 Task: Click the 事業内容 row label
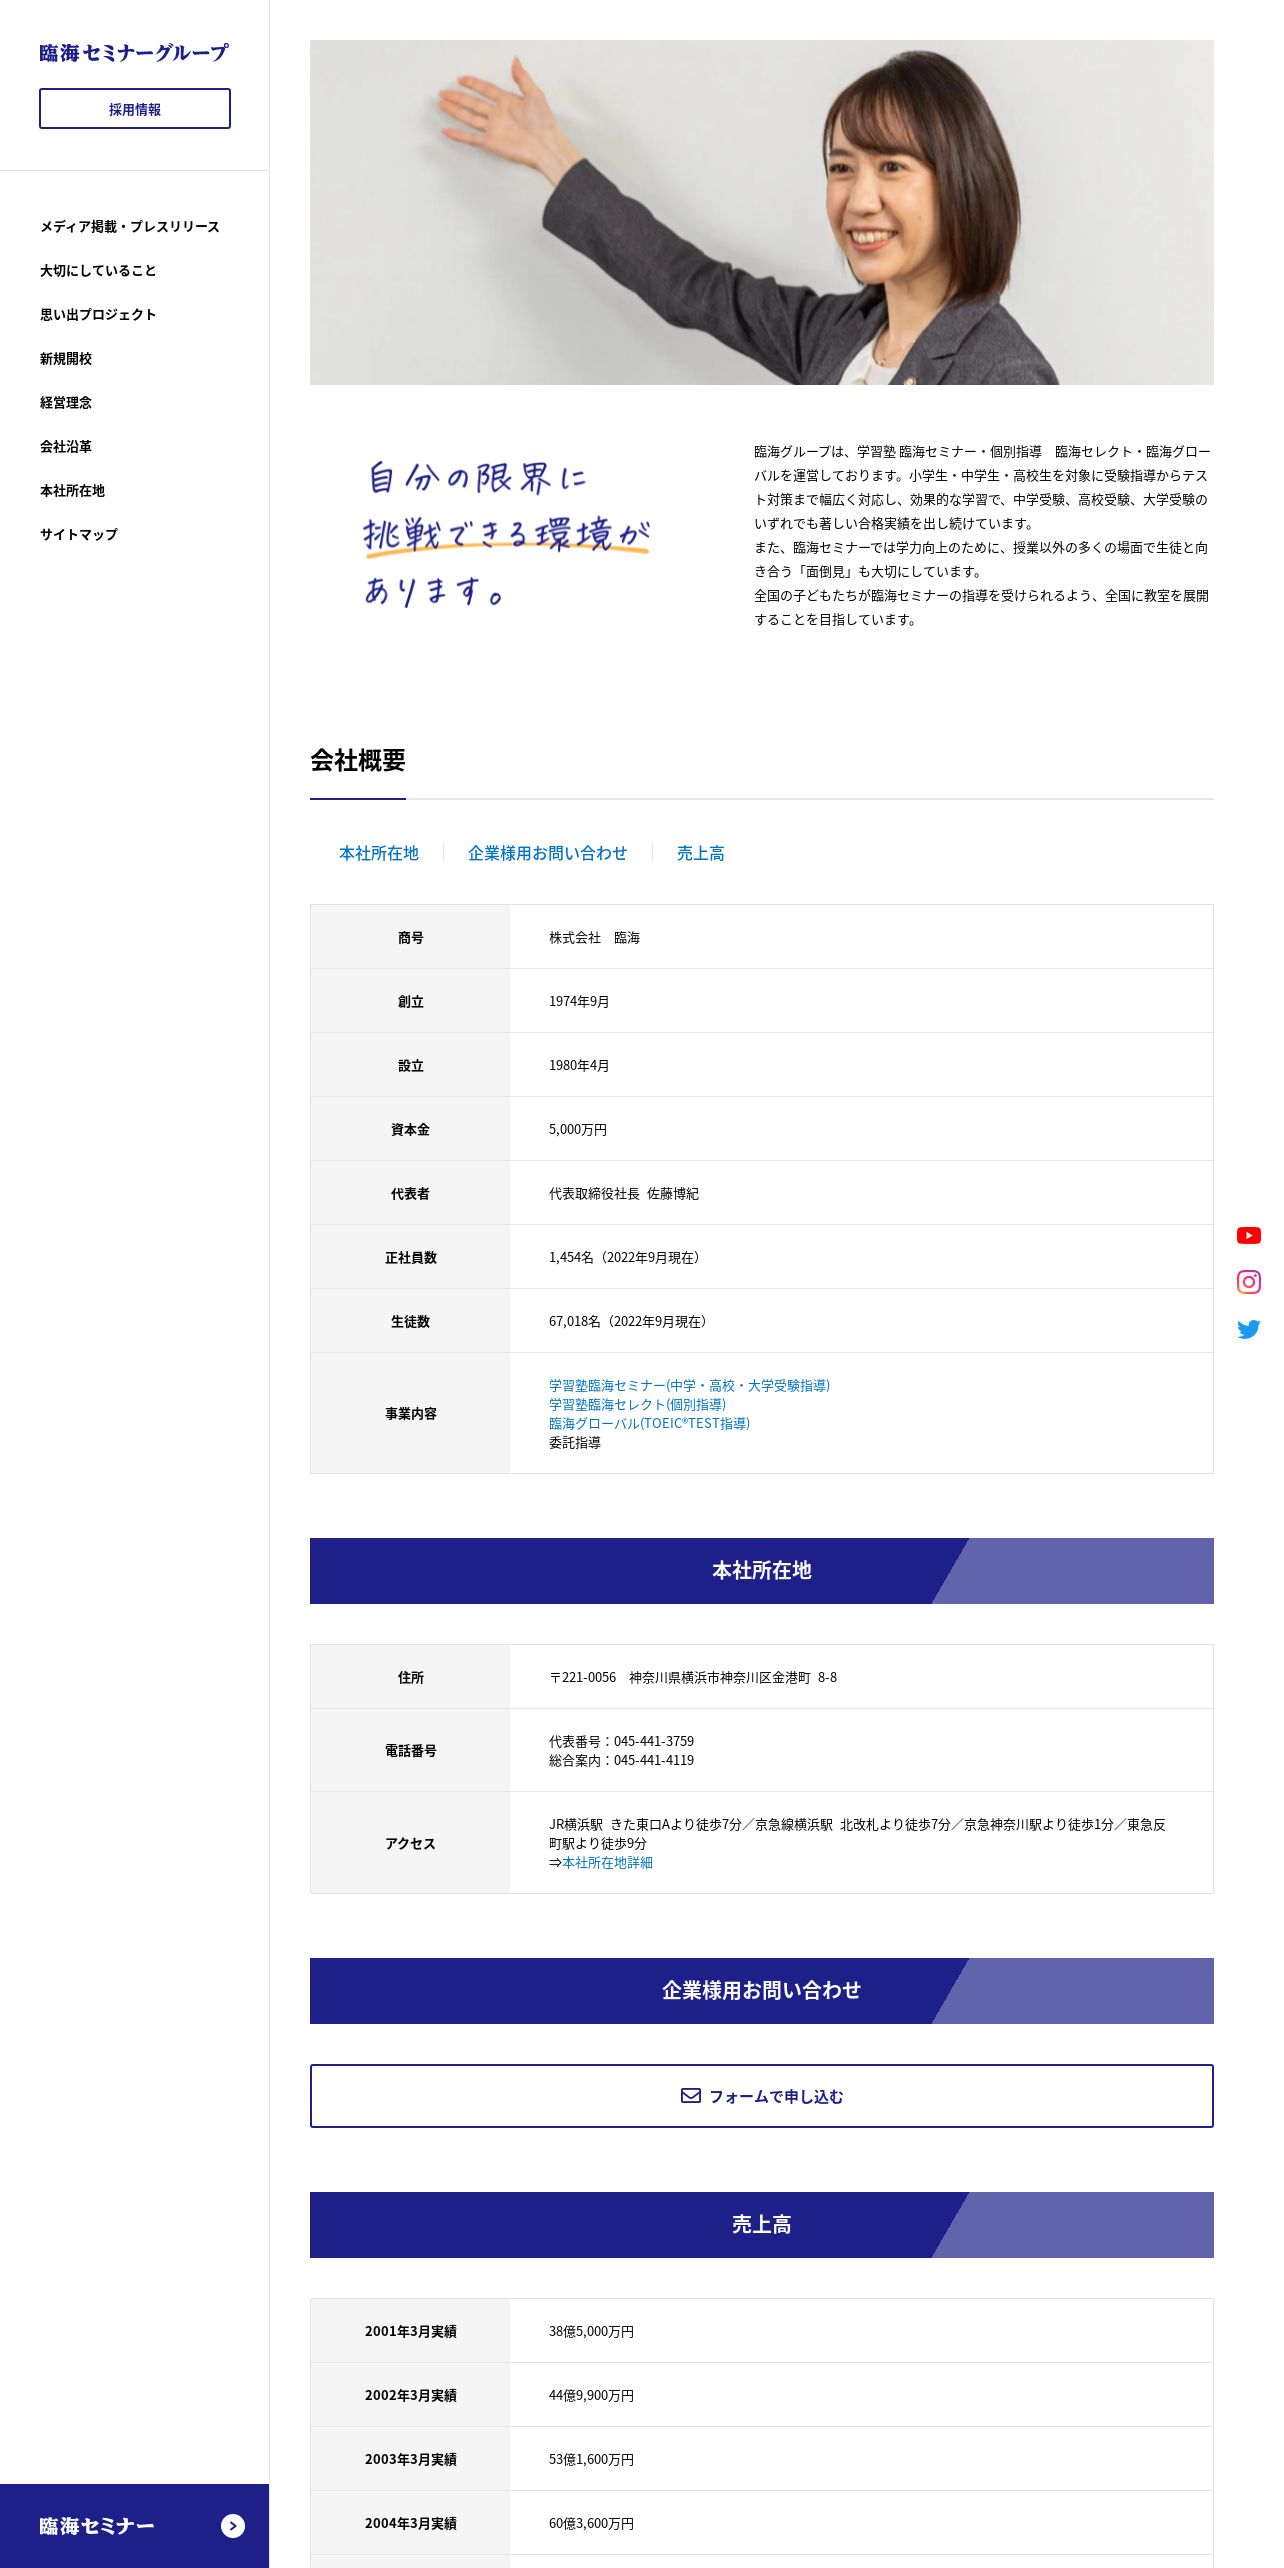(410, 1413)
